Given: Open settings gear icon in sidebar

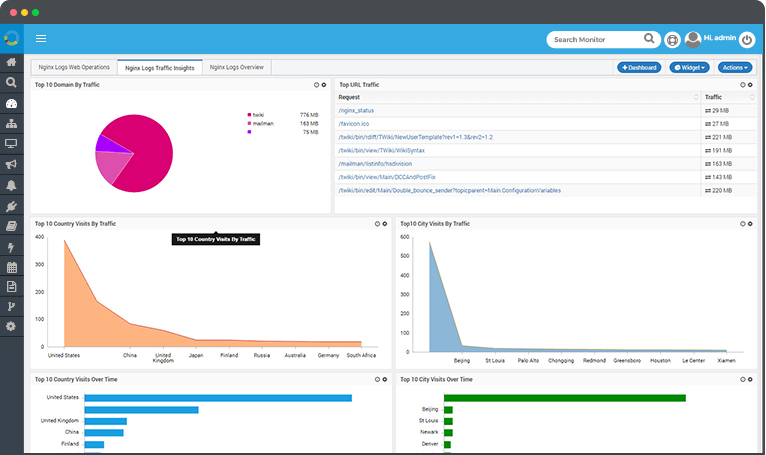Looking at the screenshot, I should pos(11,326).
